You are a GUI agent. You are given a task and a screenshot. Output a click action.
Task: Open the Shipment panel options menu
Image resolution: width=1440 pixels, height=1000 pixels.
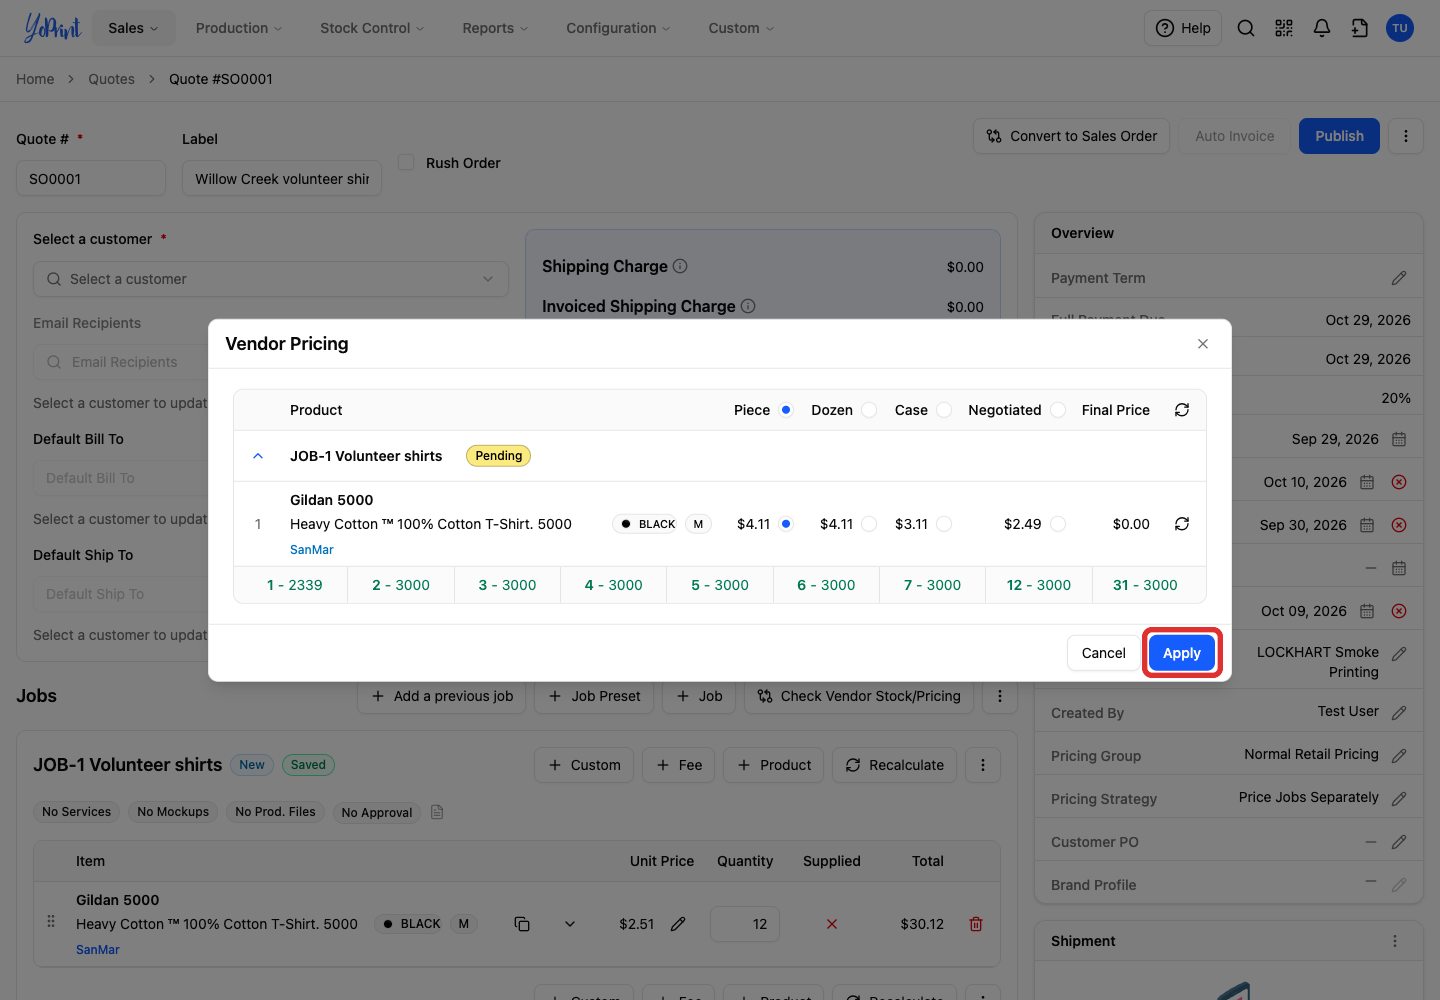coord(1395,941)
